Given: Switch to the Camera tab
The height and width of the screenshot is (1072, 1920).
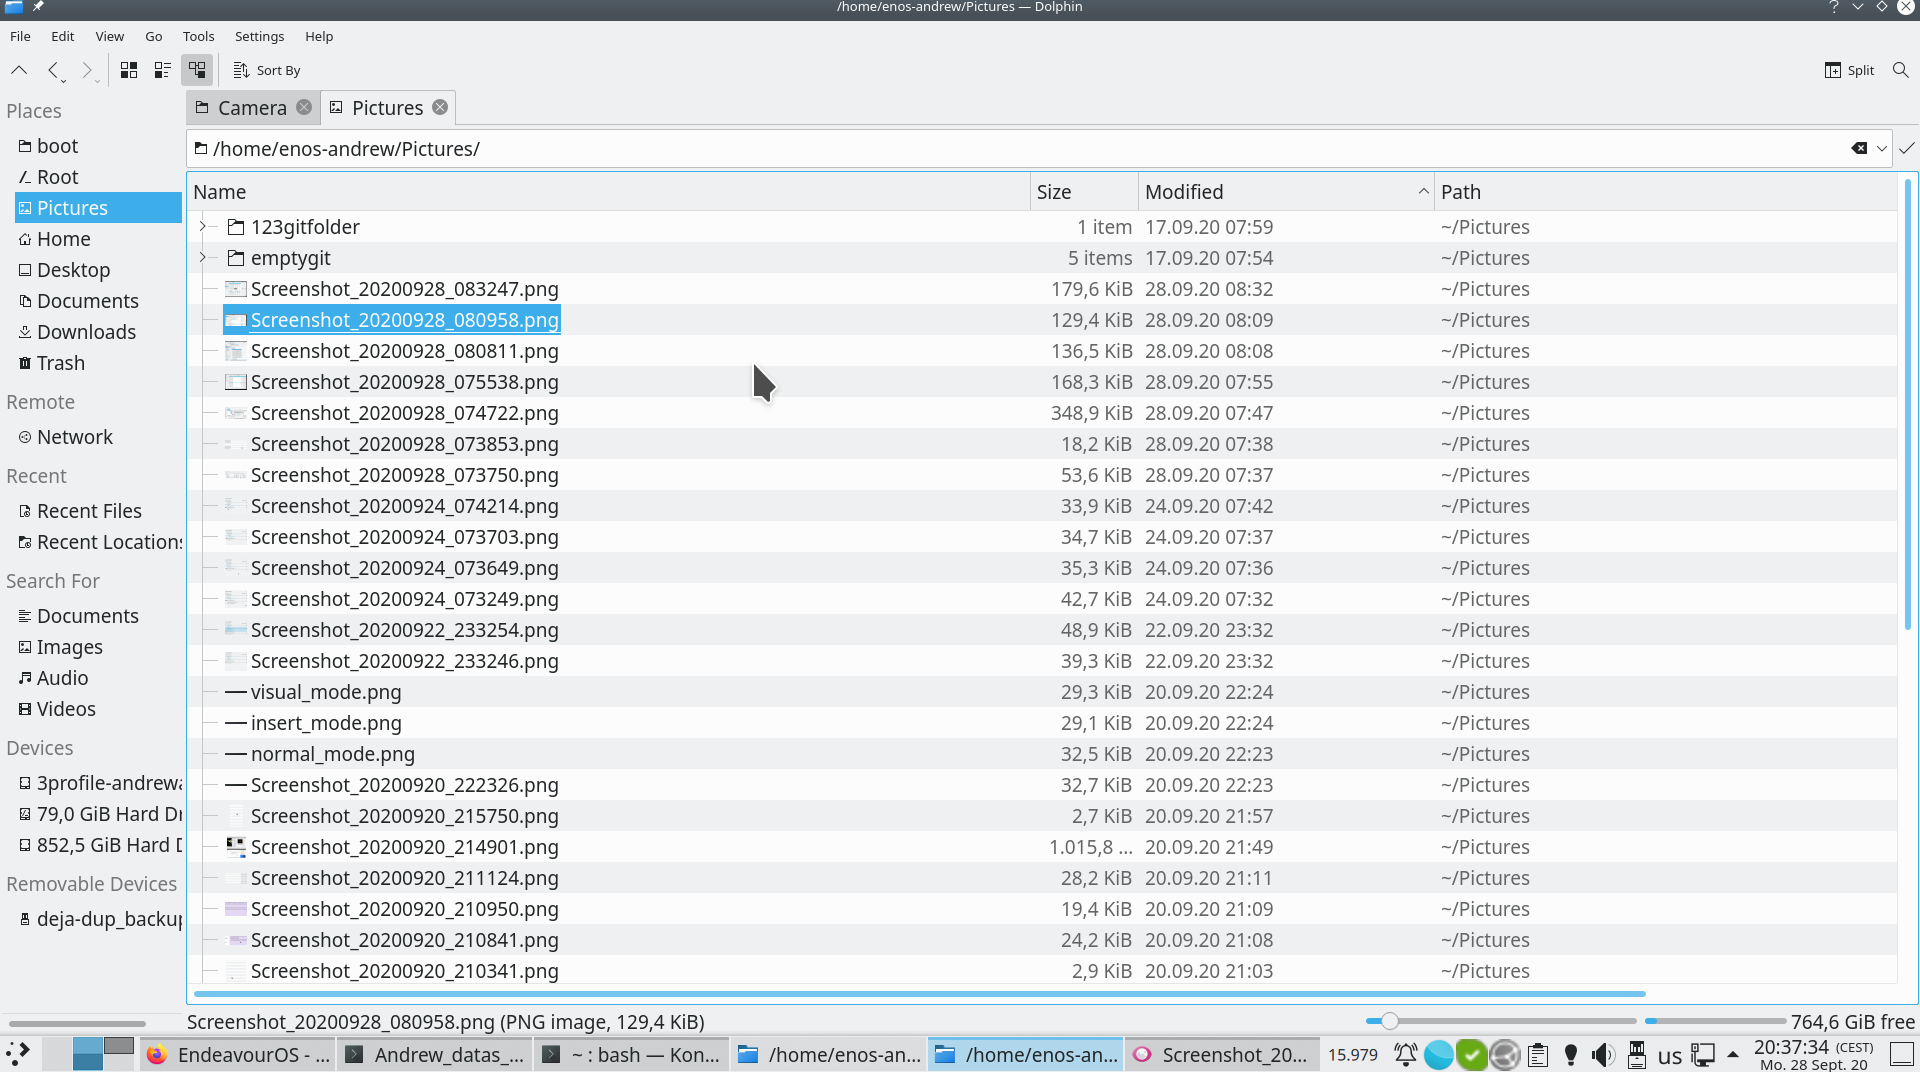Looking at the screenshot, I should click(x=252, y=108).
